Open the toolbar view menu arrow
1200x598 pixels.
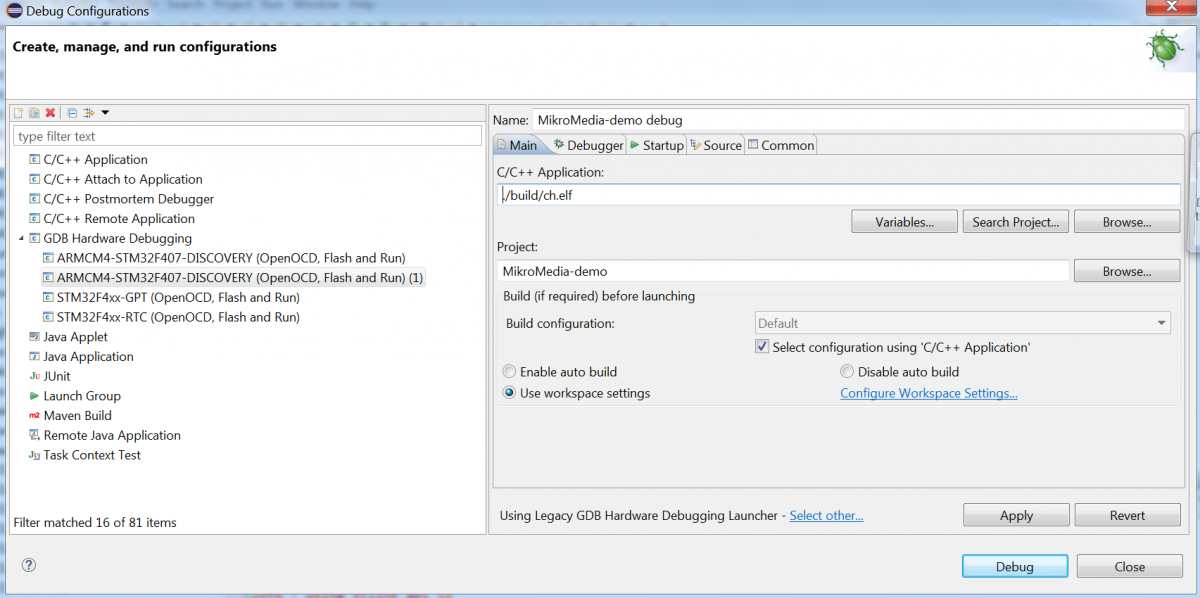pyautogui.click(x=105, y=112)
